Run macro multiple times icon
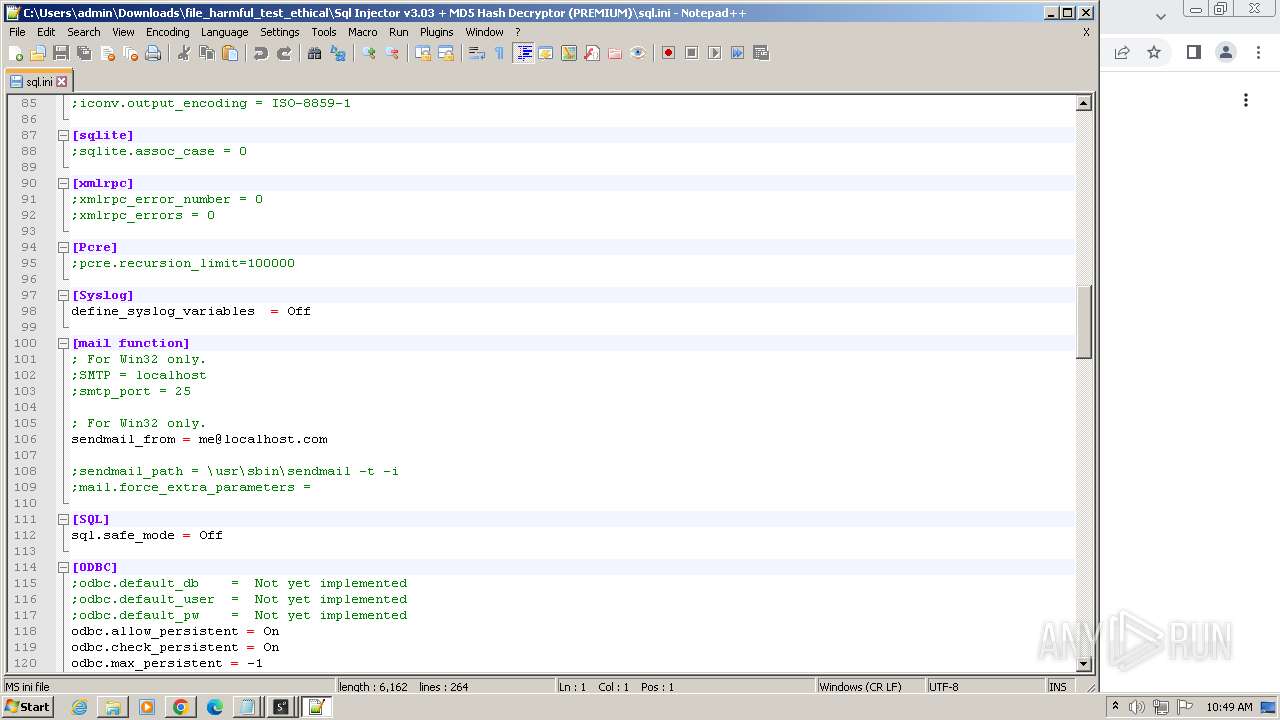The image size is (1280, 720). click(737, 53)
